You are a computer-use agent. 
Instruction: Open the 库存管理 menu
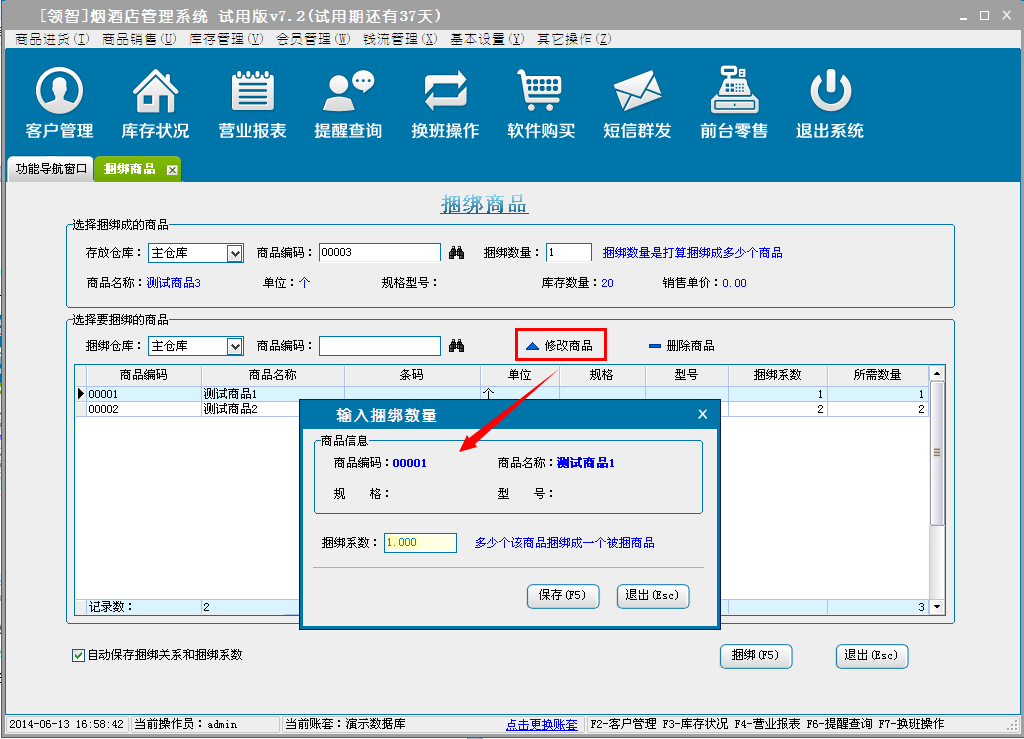pos(226,39)
